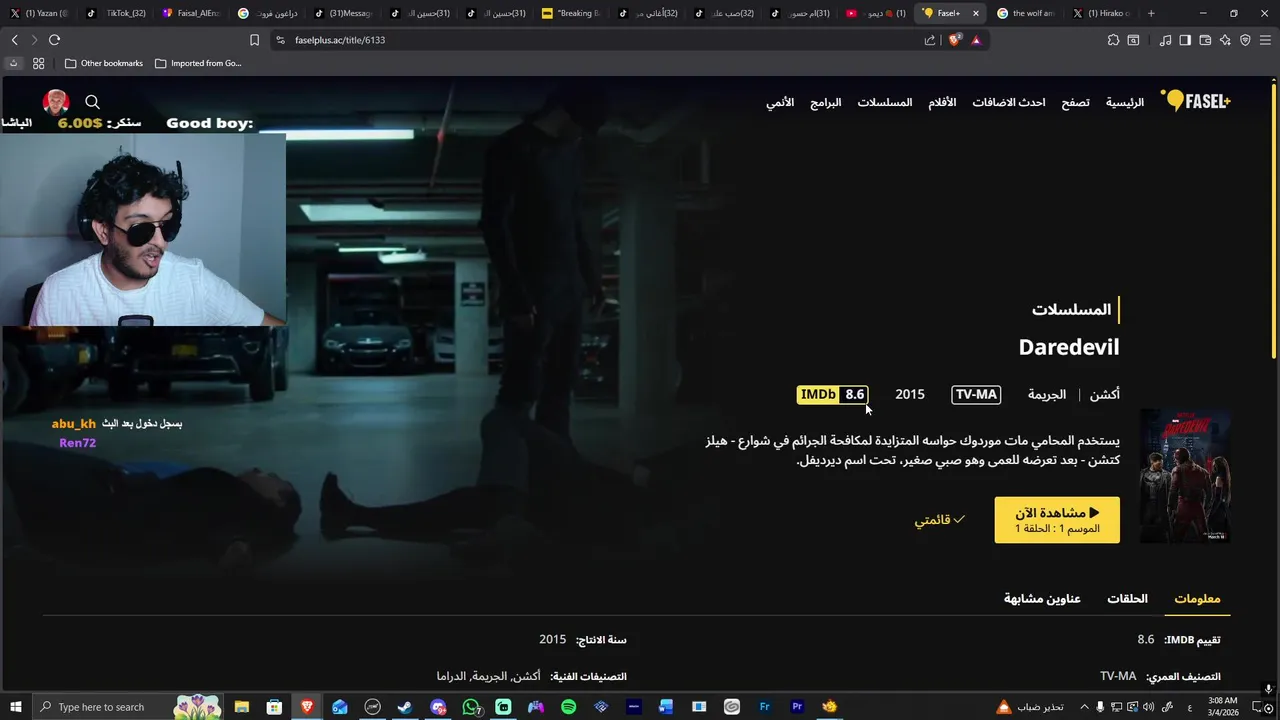This screenshot has width=1280, height=720.
Task: Open a new browser tab with plus
Action: tap(1151, 13)
